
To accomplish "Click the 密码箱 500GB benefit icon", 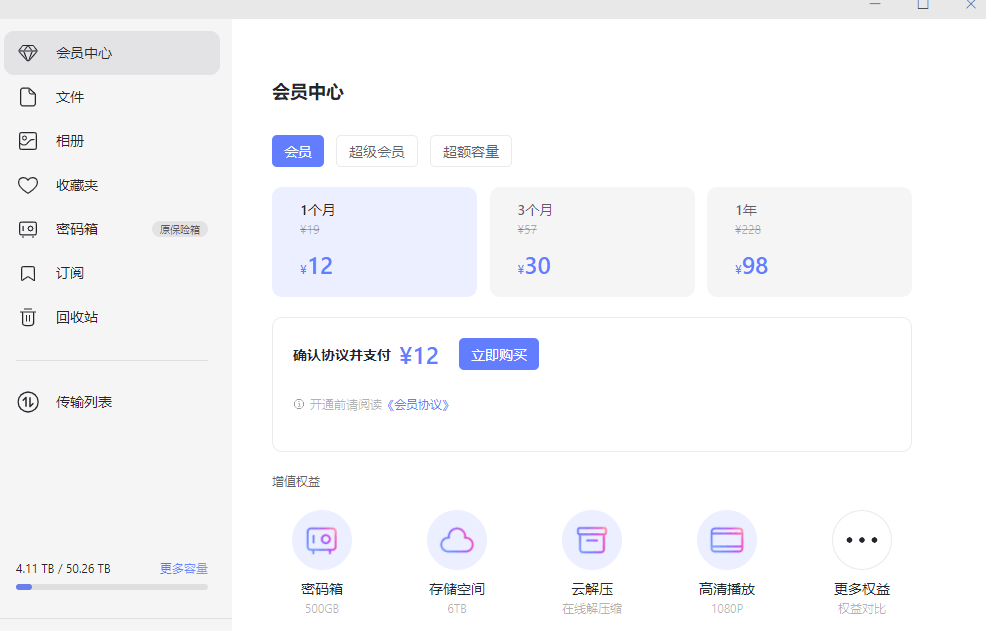I will tap(322, 540).
